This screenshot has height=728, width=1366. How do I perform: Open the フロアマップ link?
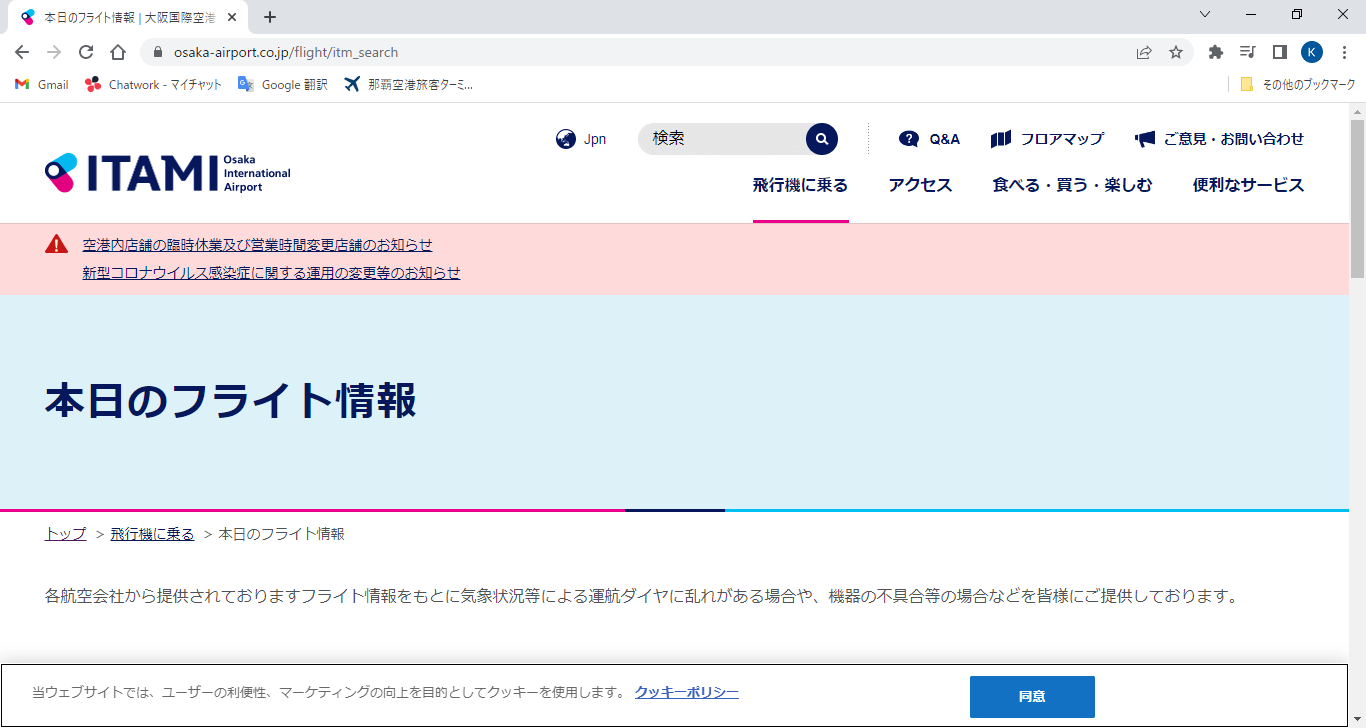[x=1062, y=139]
